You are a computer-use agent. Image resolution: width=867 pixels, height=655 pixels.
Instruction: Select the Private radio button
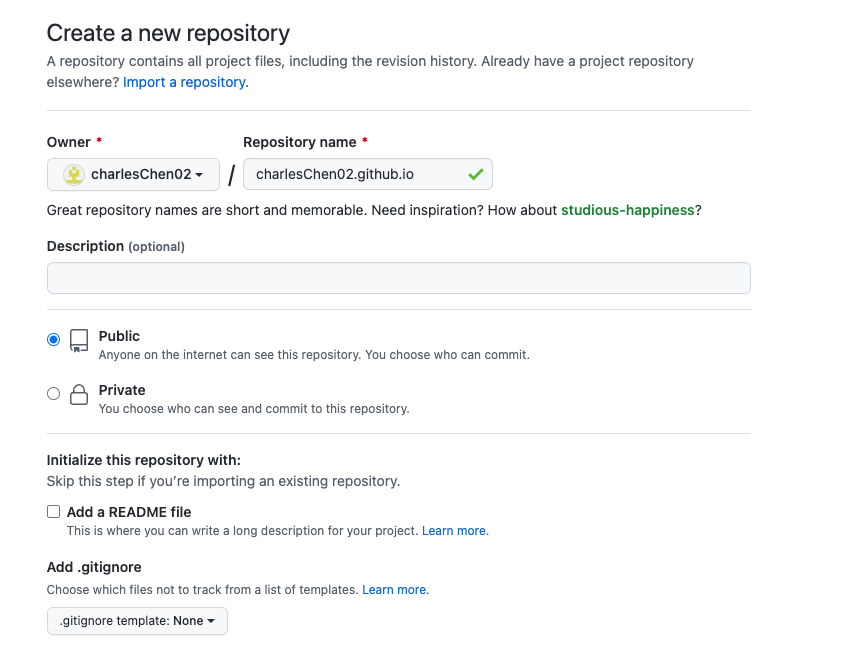tap(54, 394)
